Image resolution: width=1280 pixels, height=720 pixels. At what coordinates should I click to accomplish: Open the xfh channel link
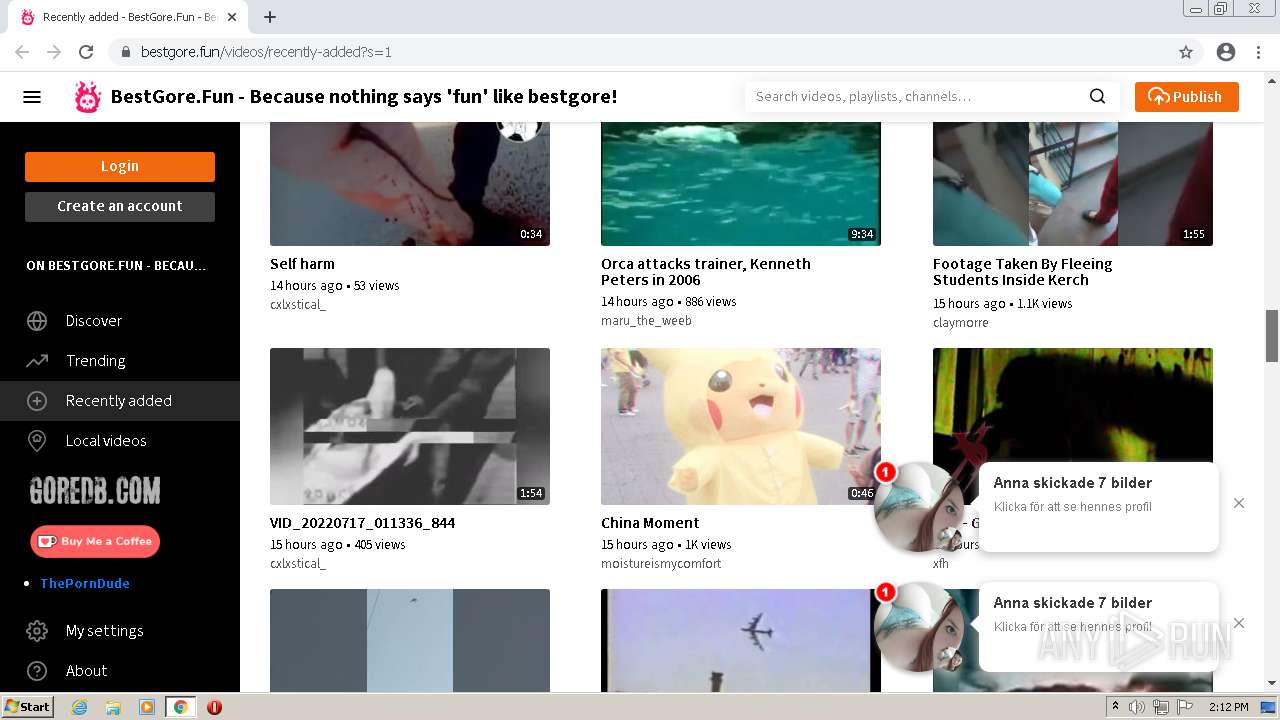[x=941, y=564]
